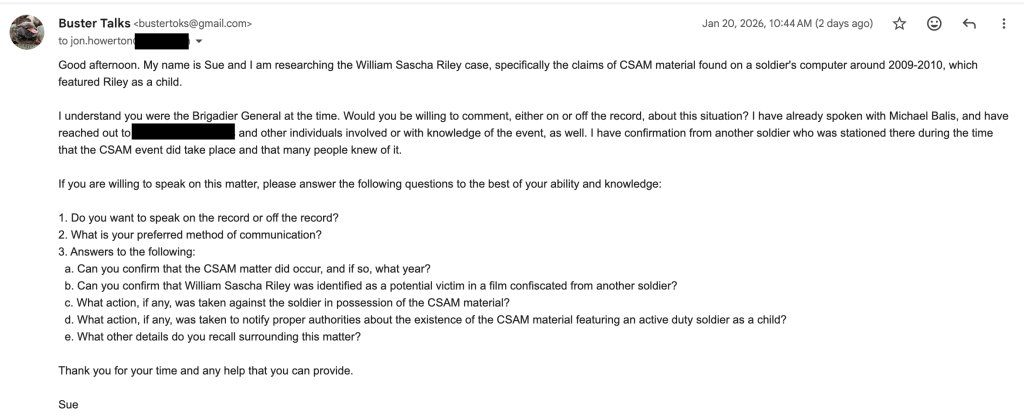Add an emoji reaction to the message
Screen dimensions: 1024x418
click(x=934, y=22)
